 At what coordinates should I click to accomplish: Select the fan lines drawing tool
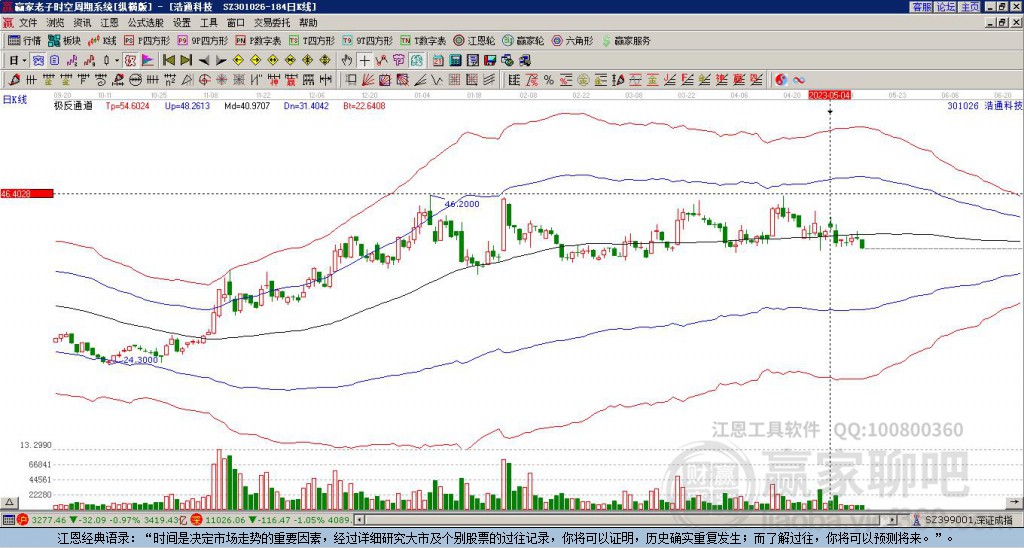[x=368, y=80]
